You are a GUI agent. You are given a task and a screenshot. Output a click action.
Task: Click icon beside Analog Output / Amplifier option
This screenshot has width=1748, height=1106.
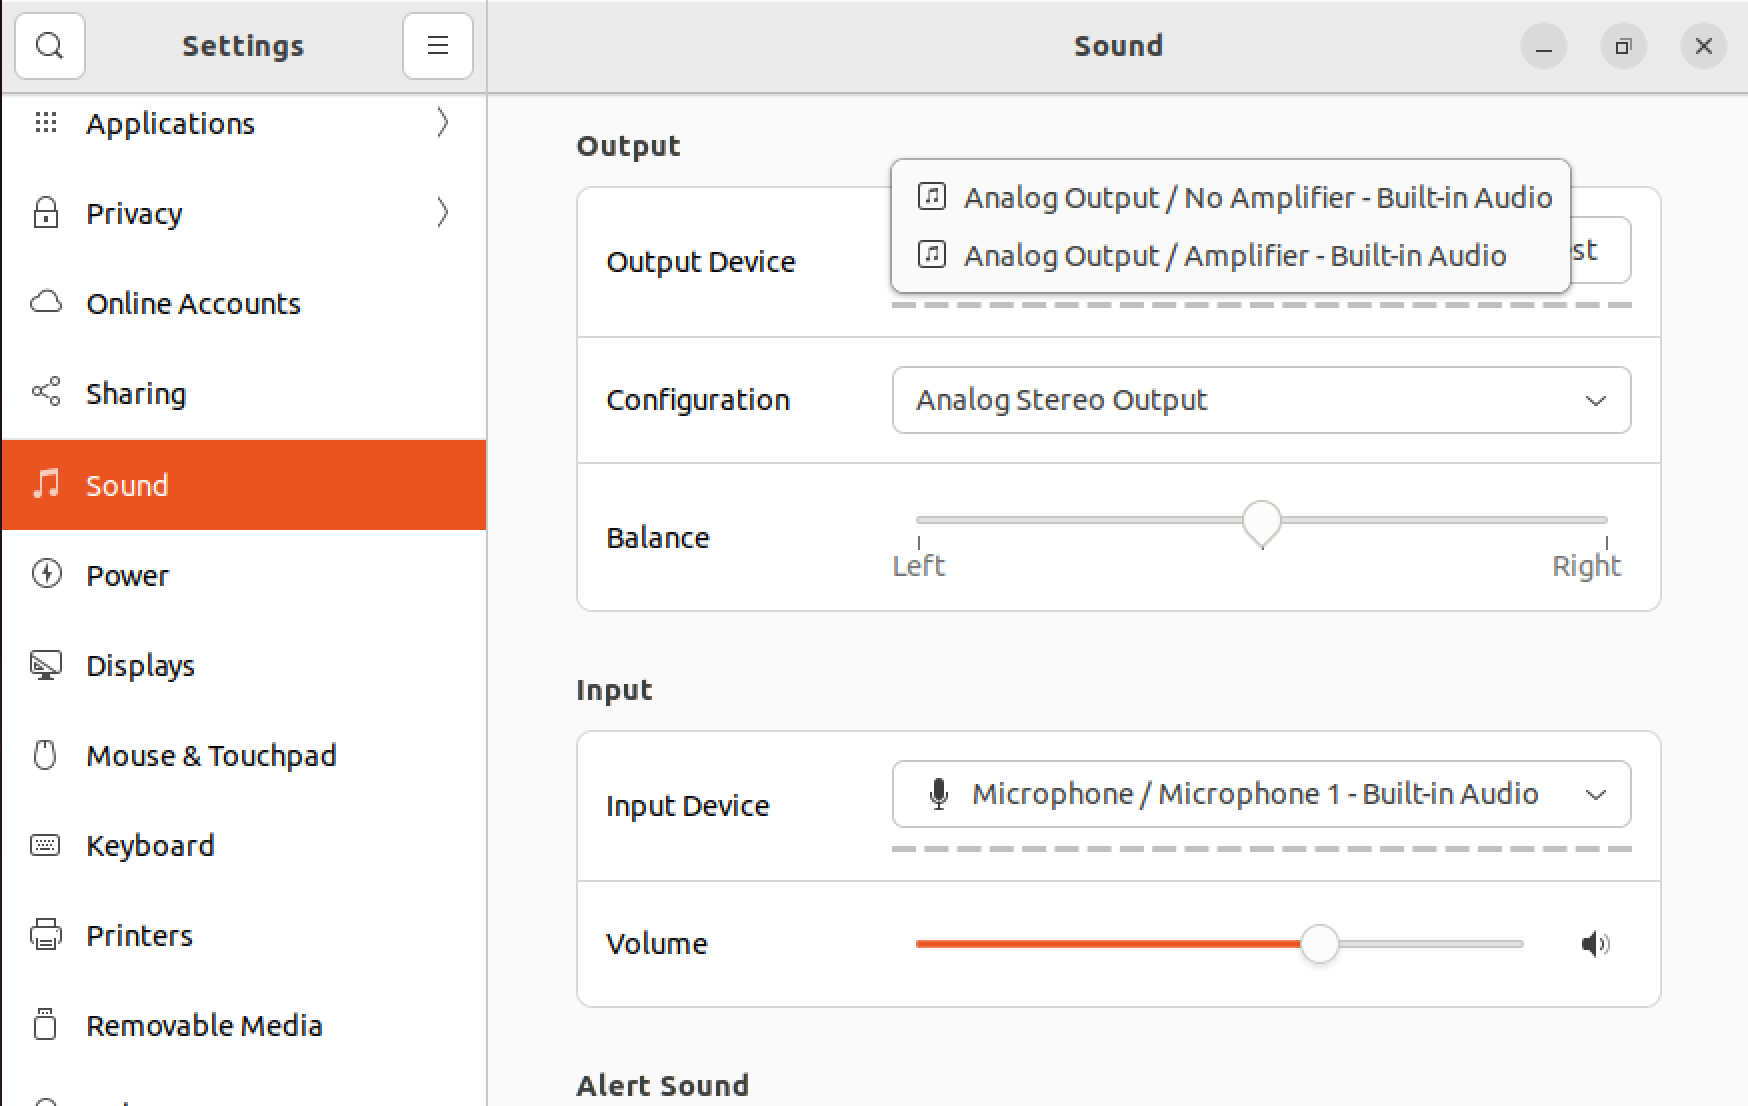tap(931, 255)
